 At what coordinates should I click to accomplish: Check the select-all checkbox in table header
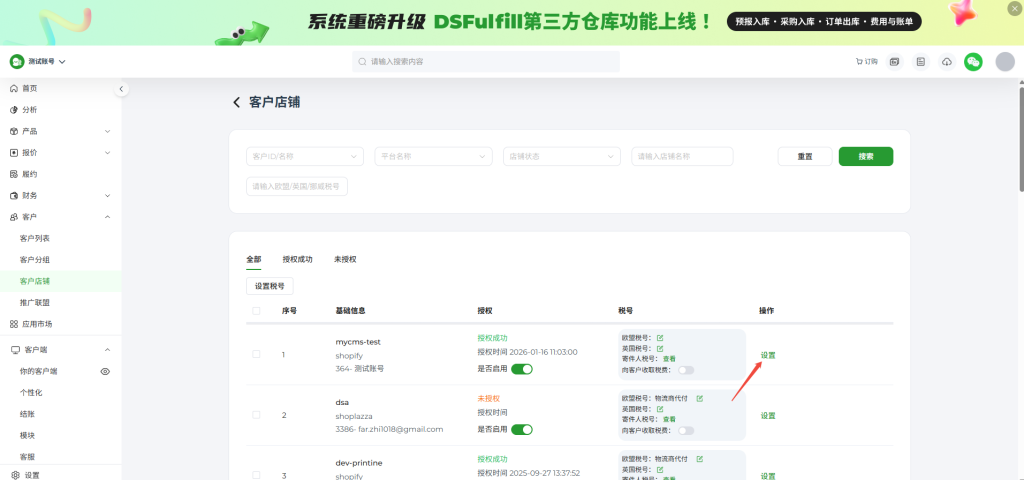point(257,311)
